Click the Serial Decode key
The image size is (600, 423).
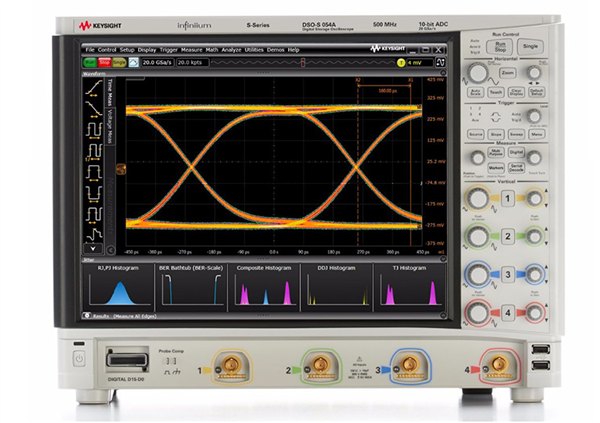[516, 168]
